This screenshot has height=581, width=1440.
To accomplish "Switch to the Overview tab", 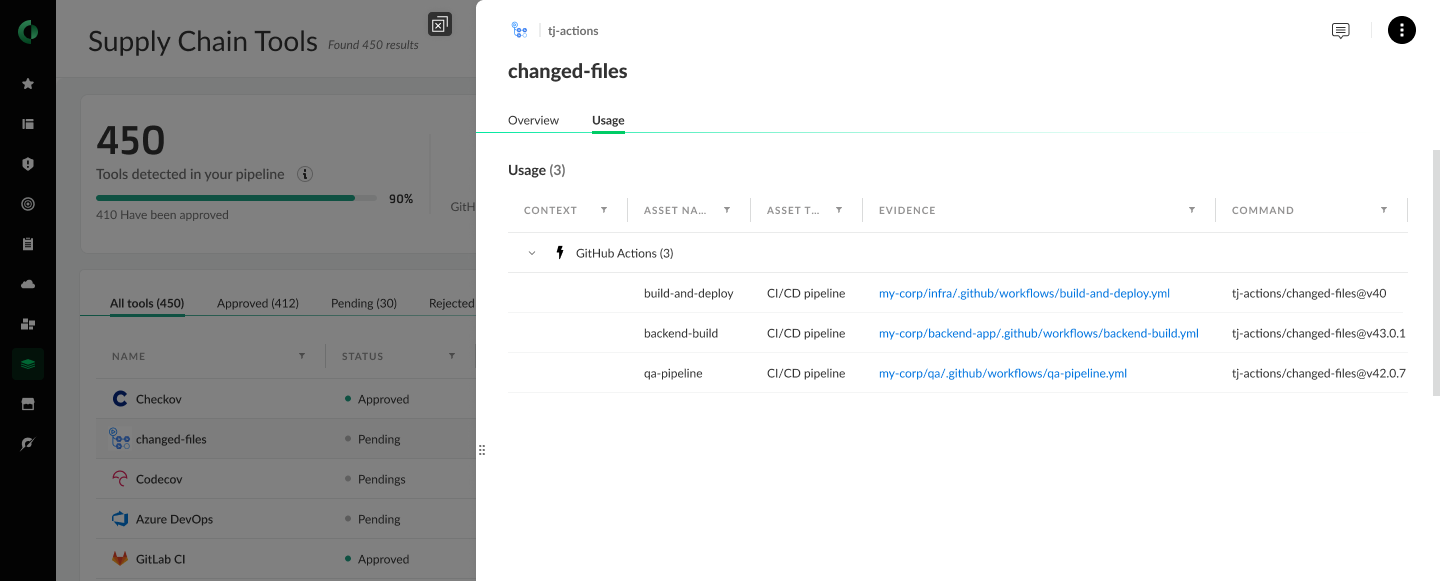I will pos(533,120).
